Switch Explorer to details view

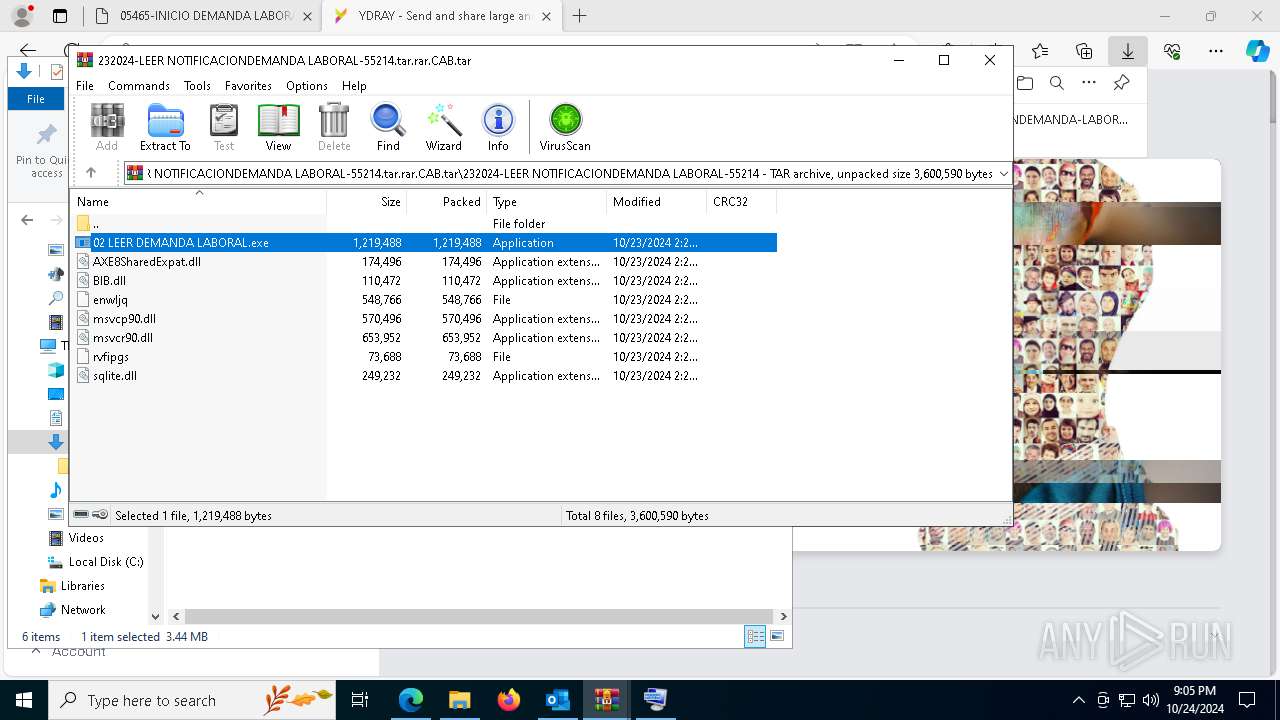tap(755, 637)
